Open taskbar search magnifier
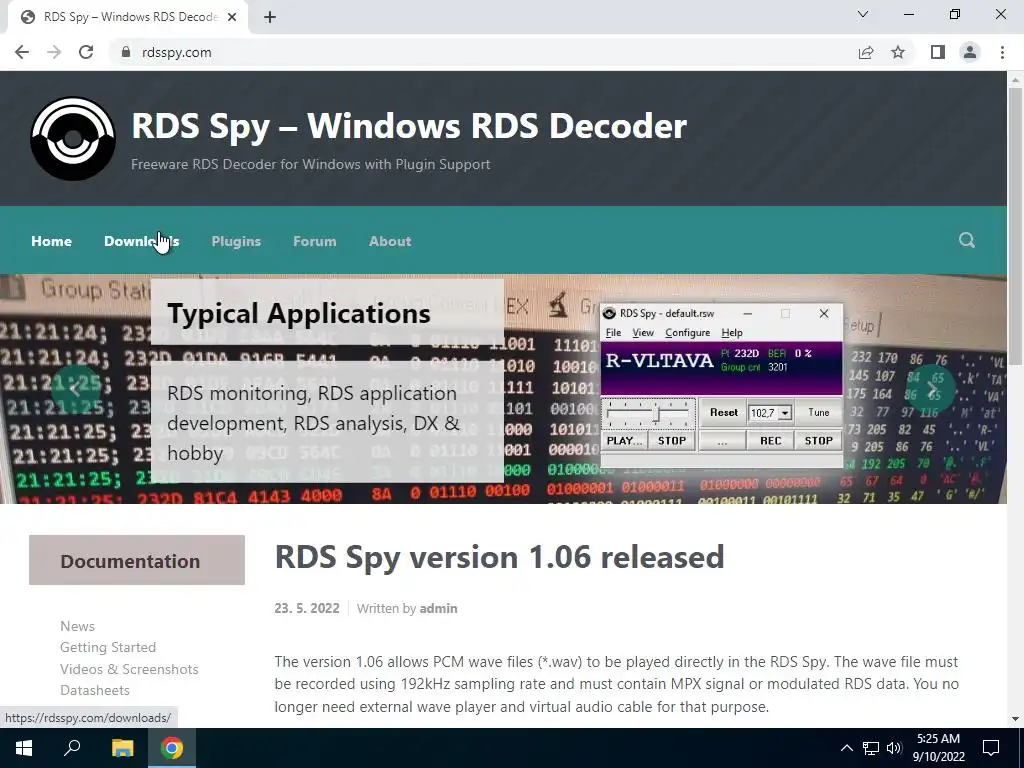The height and width of the screenshot is (768, 1024). 72,748
